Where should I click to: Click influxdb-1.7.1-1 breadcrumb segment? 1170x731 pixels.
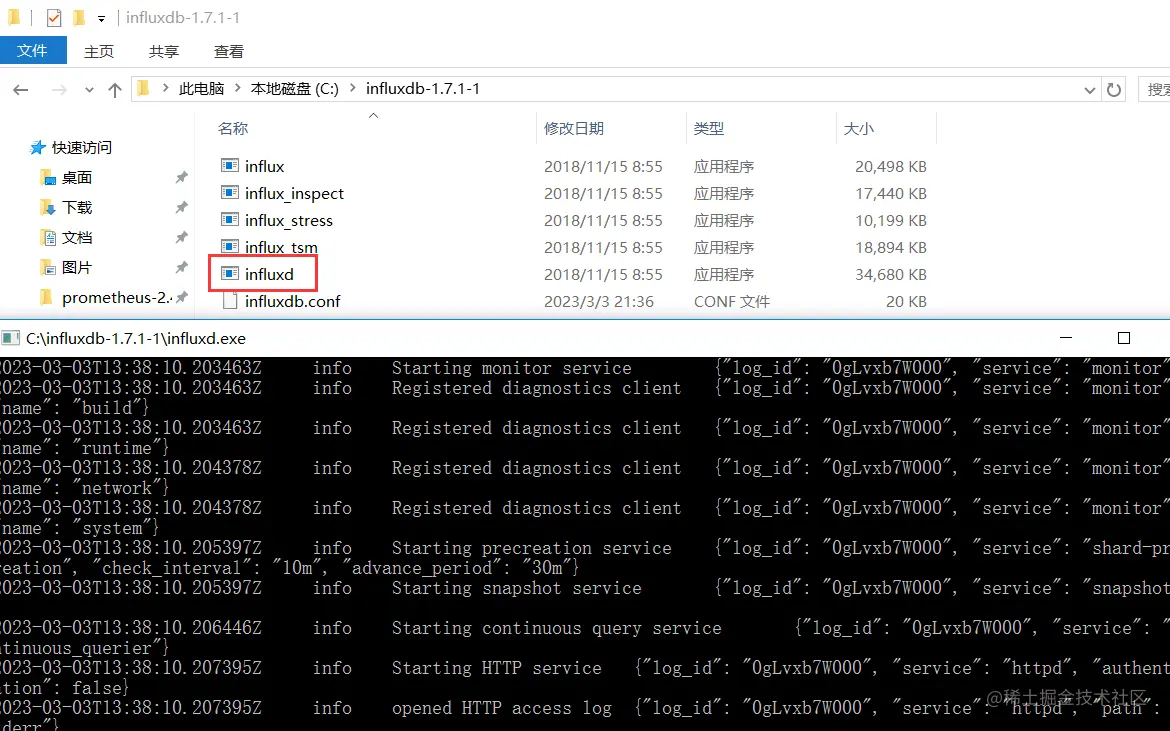(422, 89)
